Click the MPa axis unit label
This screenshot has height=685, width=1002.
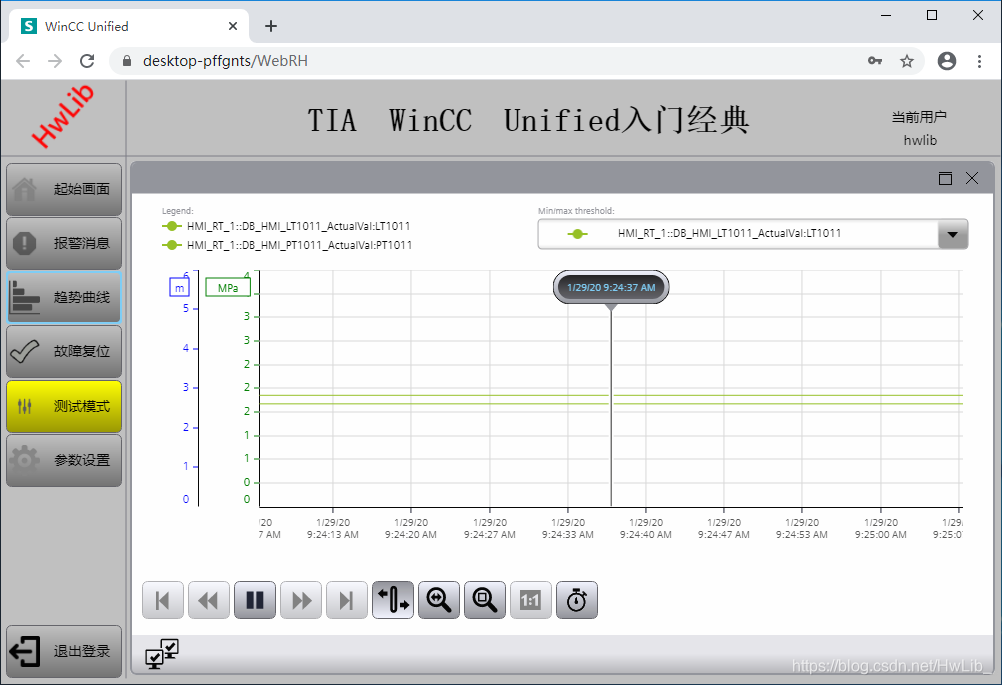tap(227, 288)
